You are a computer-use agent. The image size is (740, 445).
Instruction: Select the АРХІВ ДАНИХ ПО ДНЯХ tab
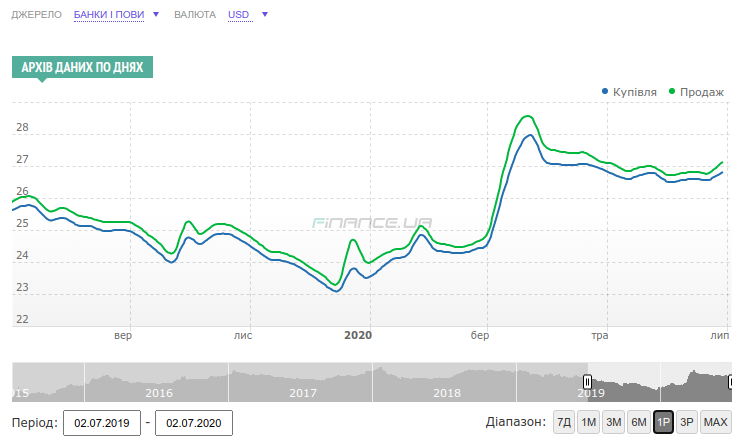(x=82, y=68)
